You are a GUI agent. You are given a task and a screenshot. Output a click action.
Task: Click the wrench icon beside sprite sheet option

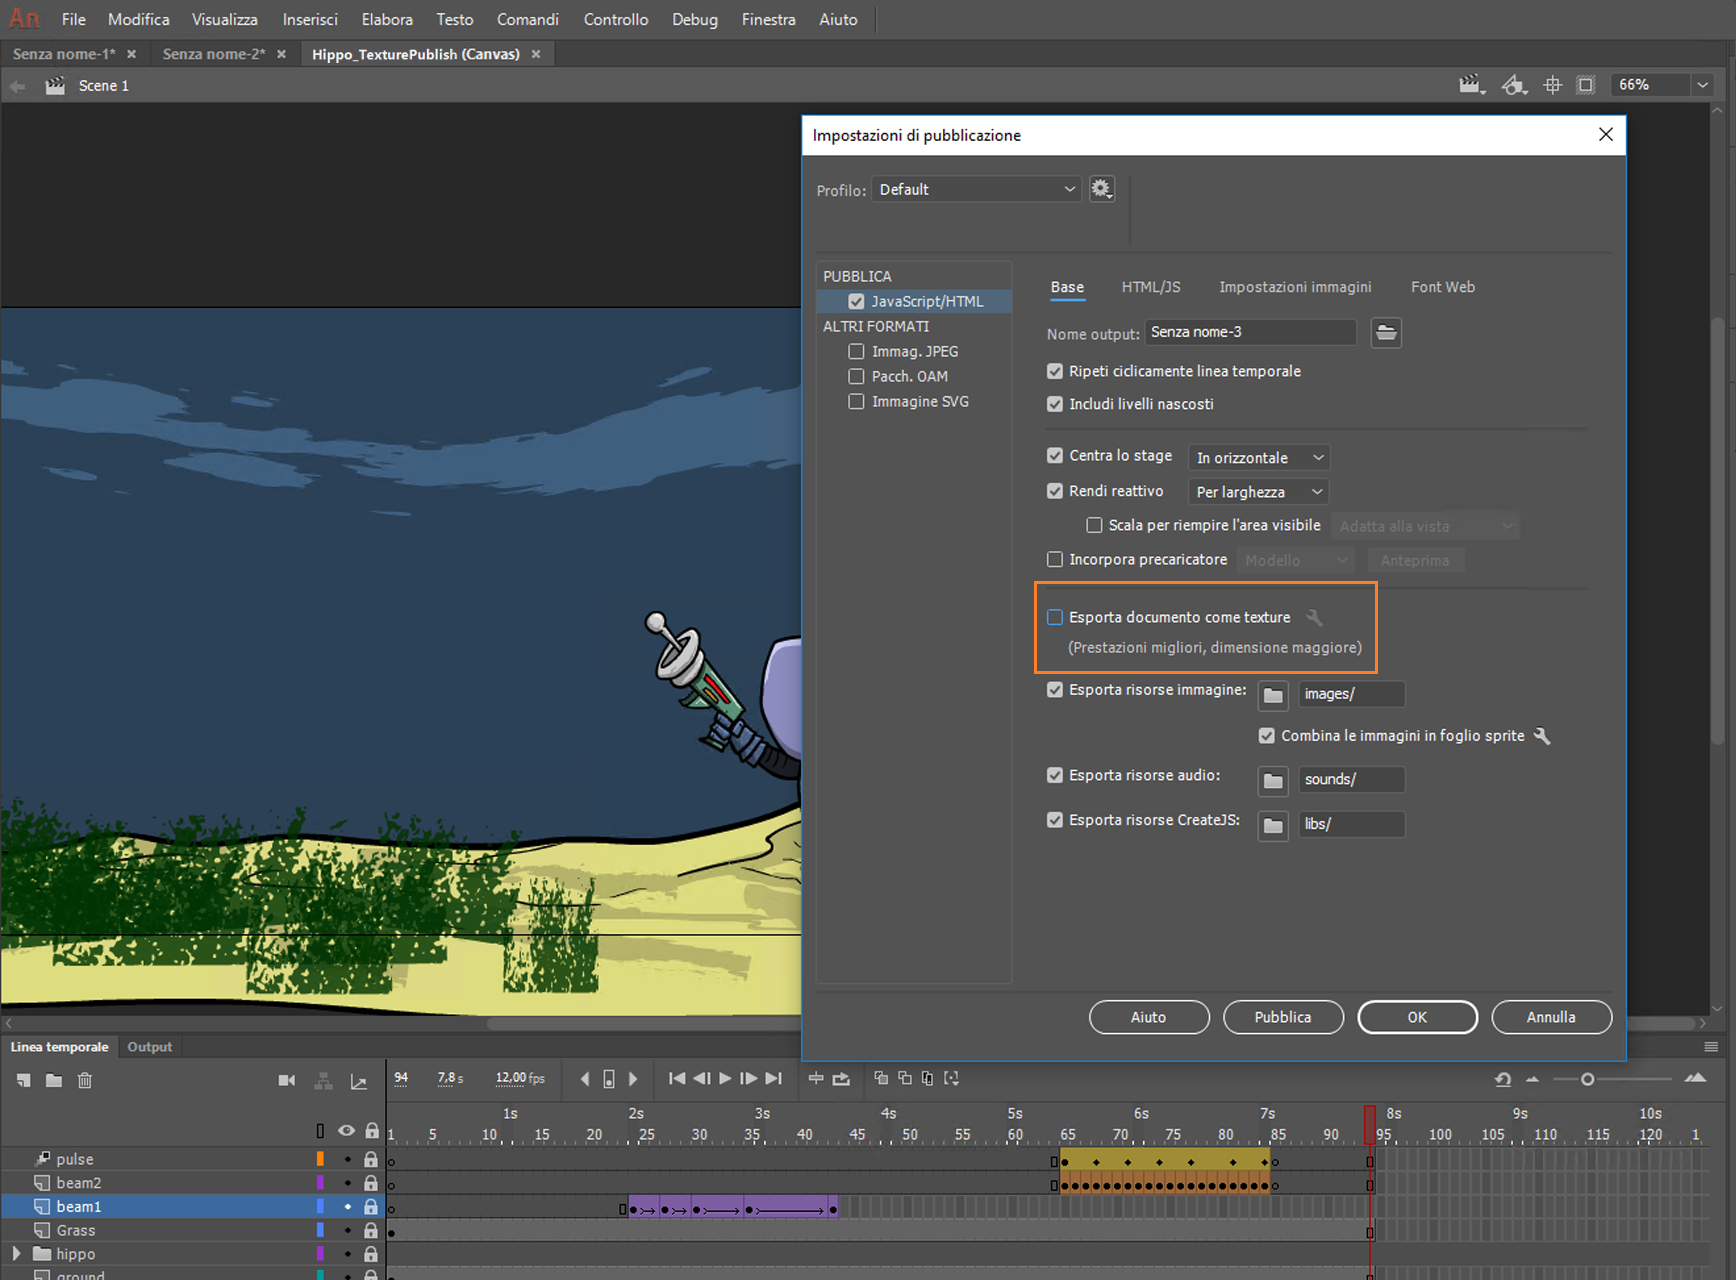(1542, 736)
